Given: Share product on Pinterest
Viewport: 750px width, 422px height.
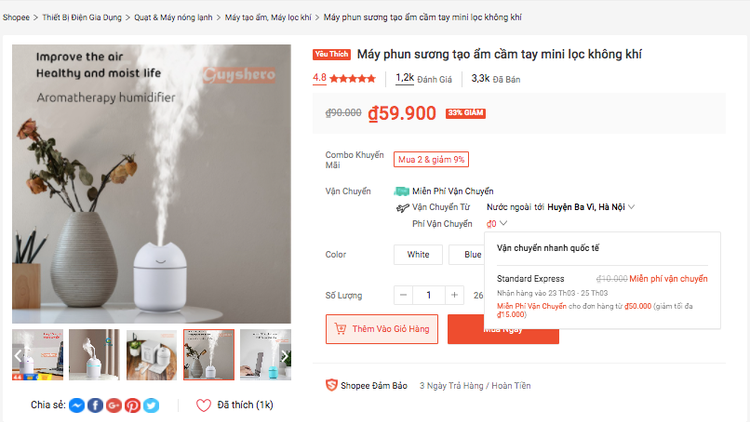Looking at the screenshot, I should click(x=132, y=405).
